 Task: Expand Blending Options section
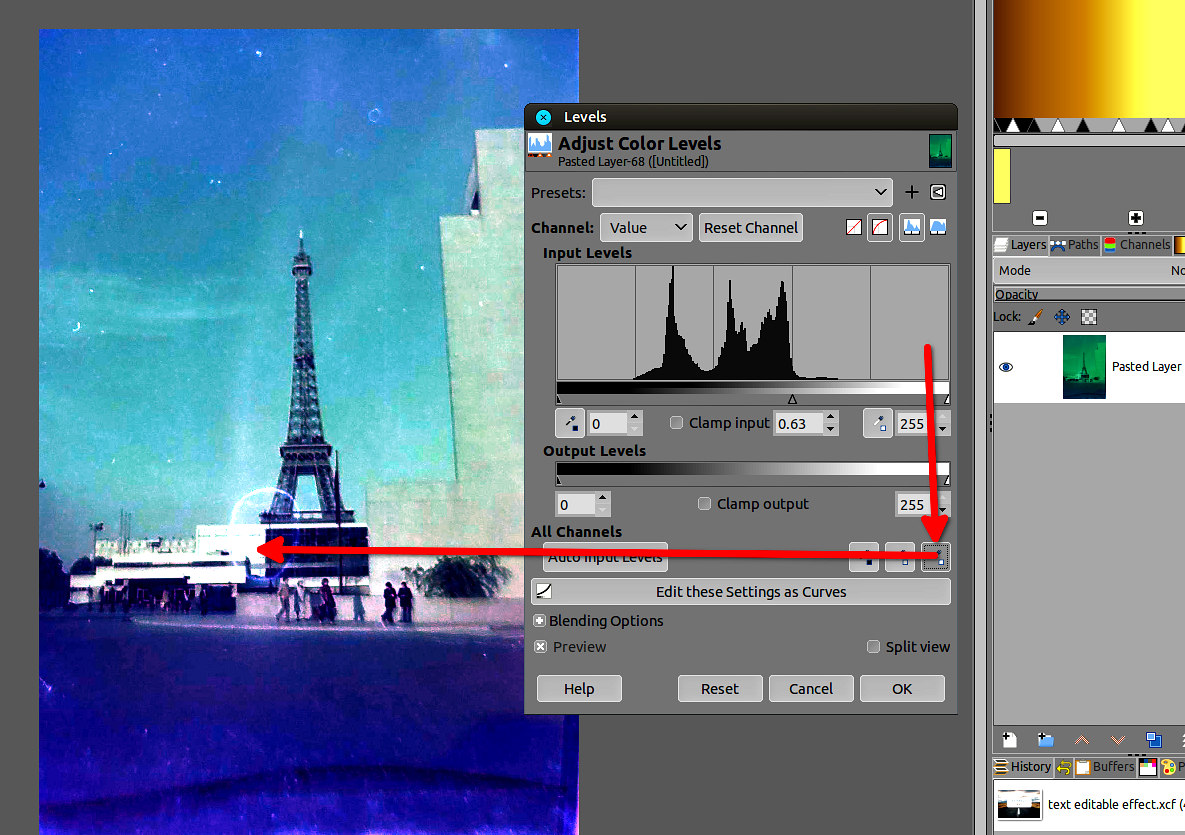[x=539, y=621]
